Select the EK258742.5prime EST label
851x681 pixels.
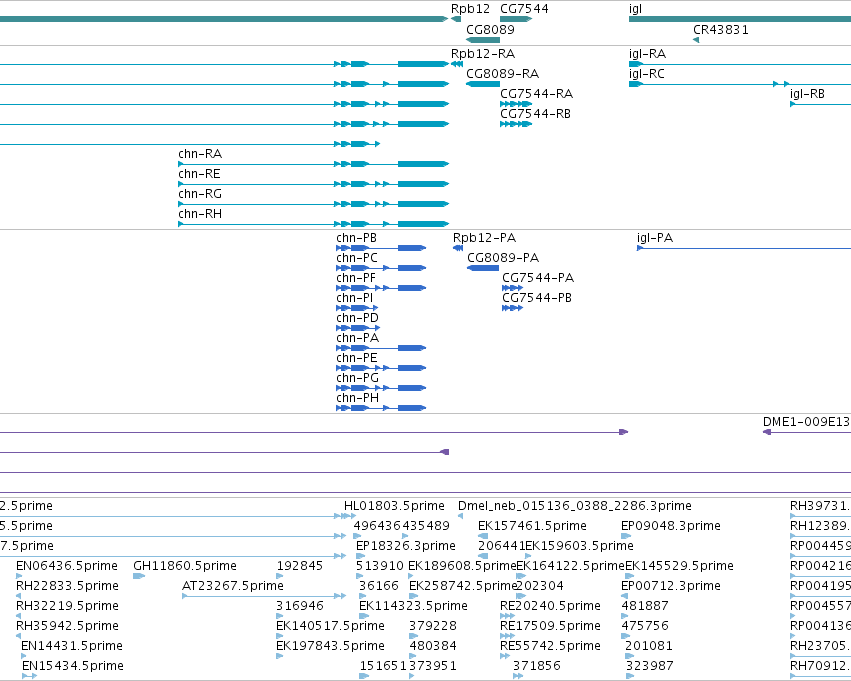point(462,586)
